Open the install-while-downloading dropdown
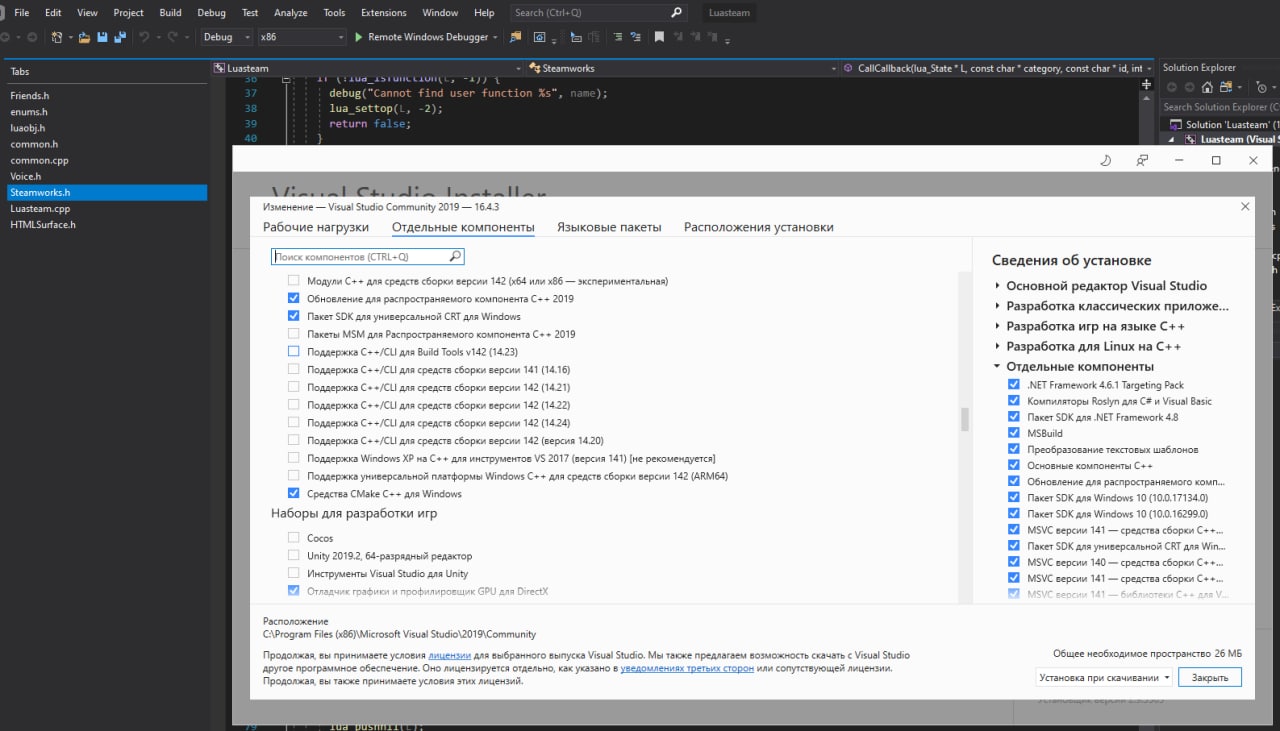This screenshot has height=731, width=1280. (x=1104, y=677)
